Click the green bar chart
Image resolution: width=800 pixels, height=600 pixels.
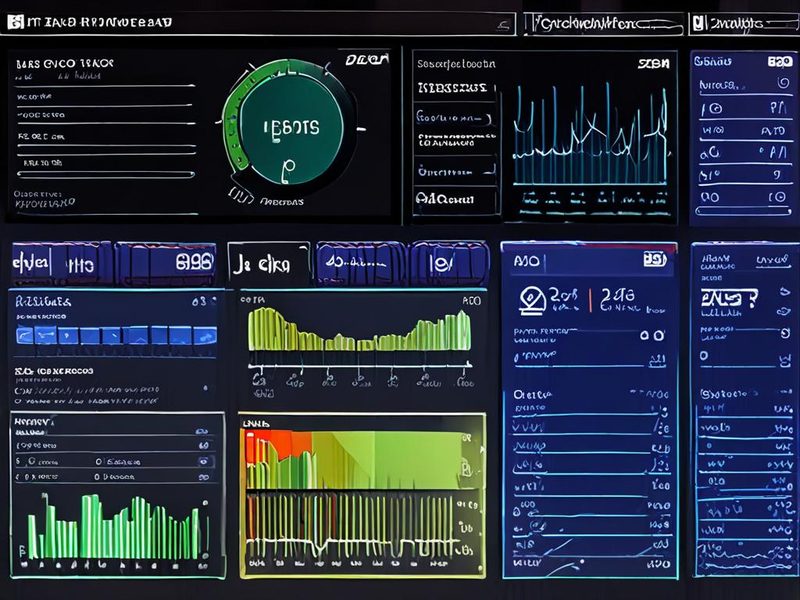[116, 527]
